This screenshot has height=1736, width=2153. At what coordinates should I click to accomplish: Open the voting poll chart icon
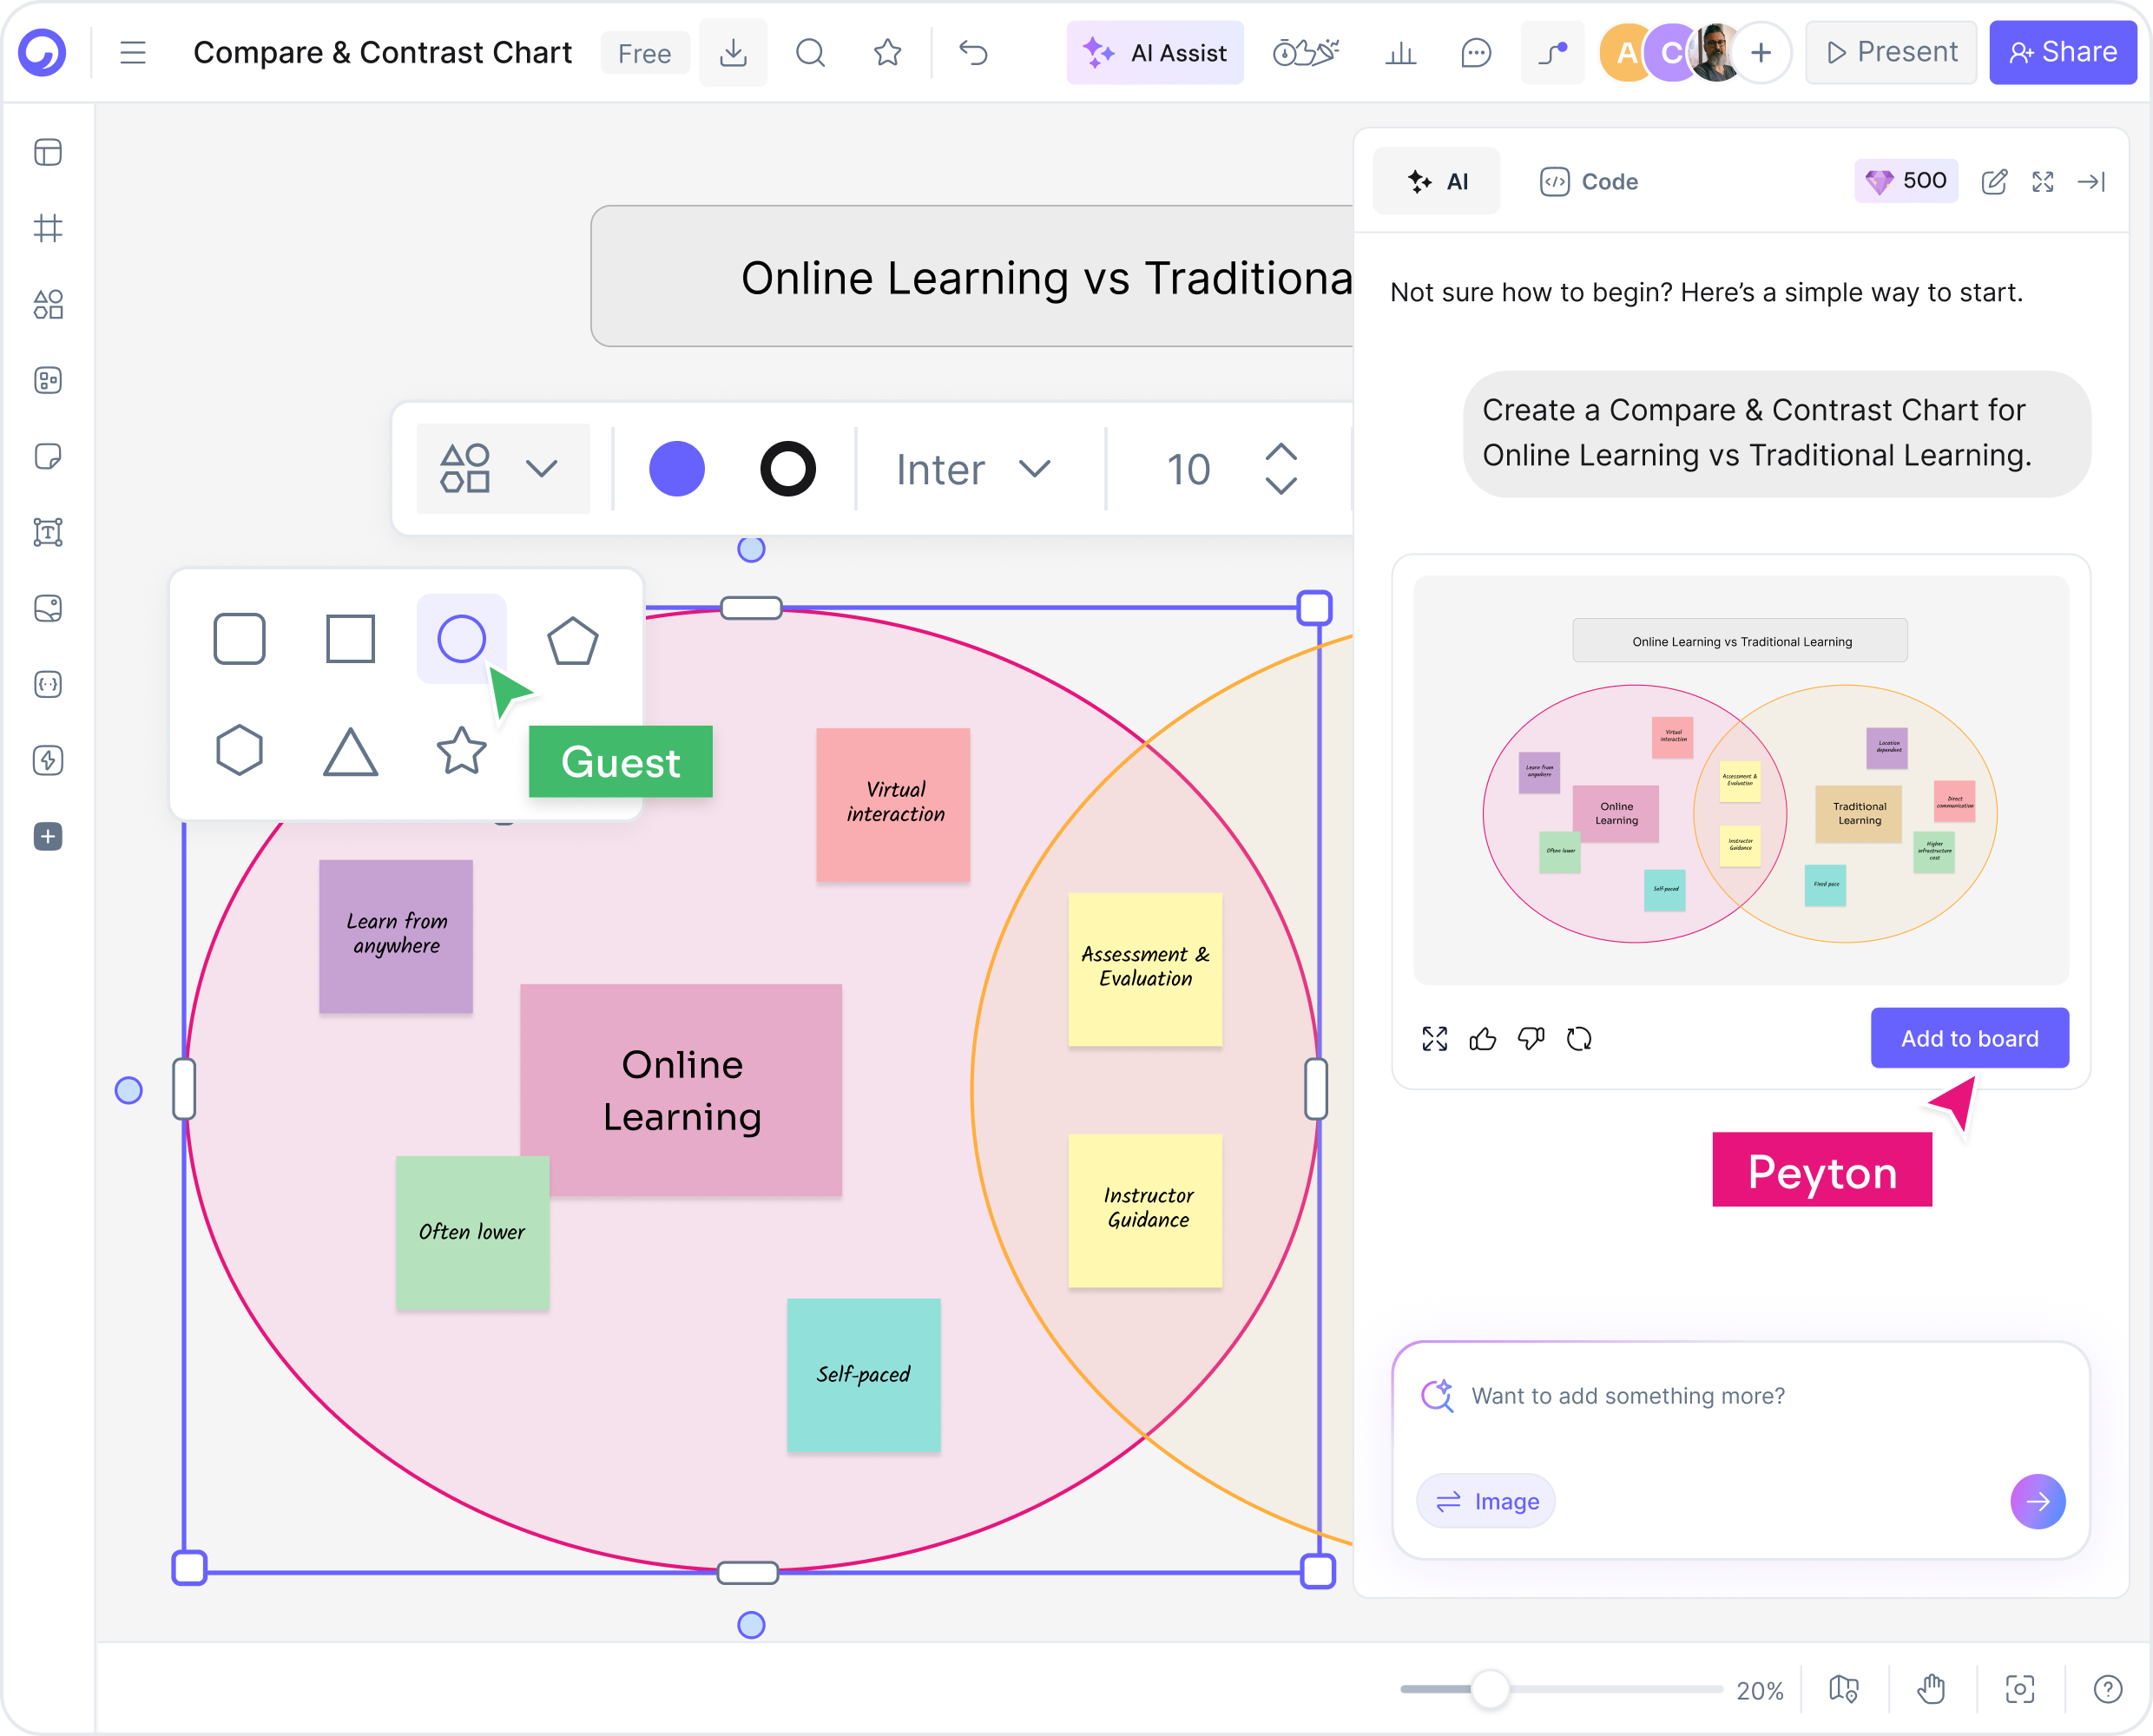click(x=1400, y=53)
